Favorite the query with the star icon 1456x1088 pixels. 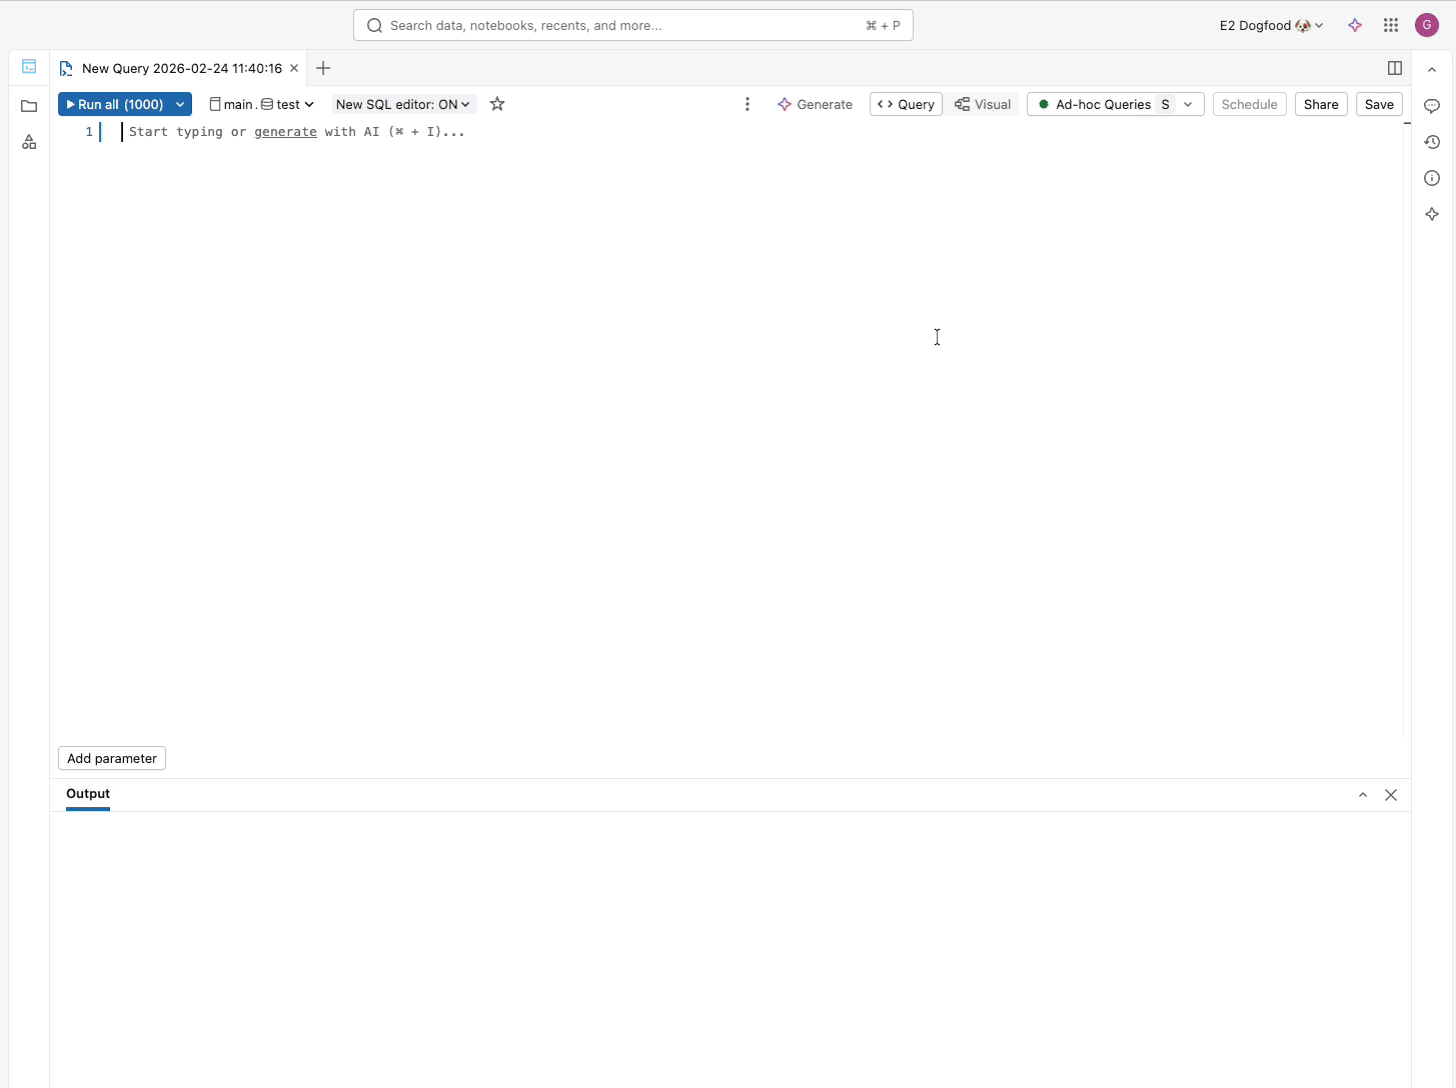(497, 104)
